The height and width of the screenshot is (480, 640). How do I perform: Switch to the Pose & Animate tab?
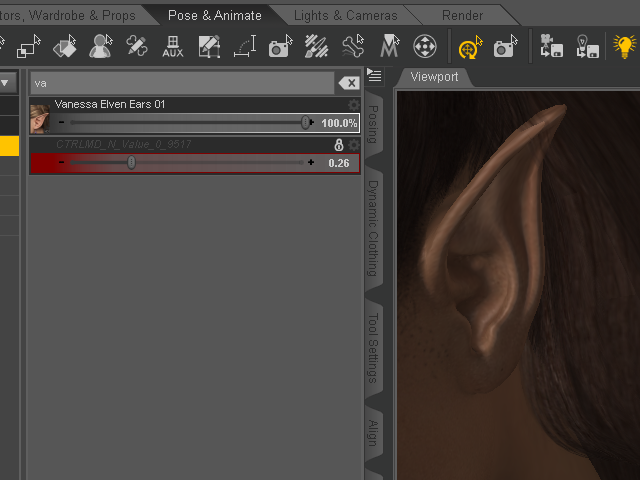click(x=215, y=16)
